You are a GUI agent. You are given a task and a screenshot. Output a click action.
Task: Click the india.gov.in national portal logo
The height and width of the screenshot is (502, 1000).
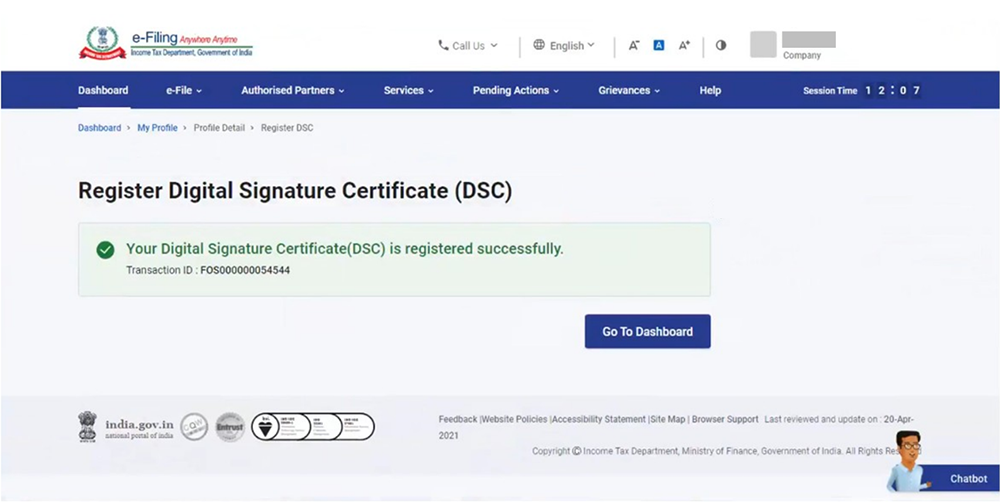pos(126,427)
